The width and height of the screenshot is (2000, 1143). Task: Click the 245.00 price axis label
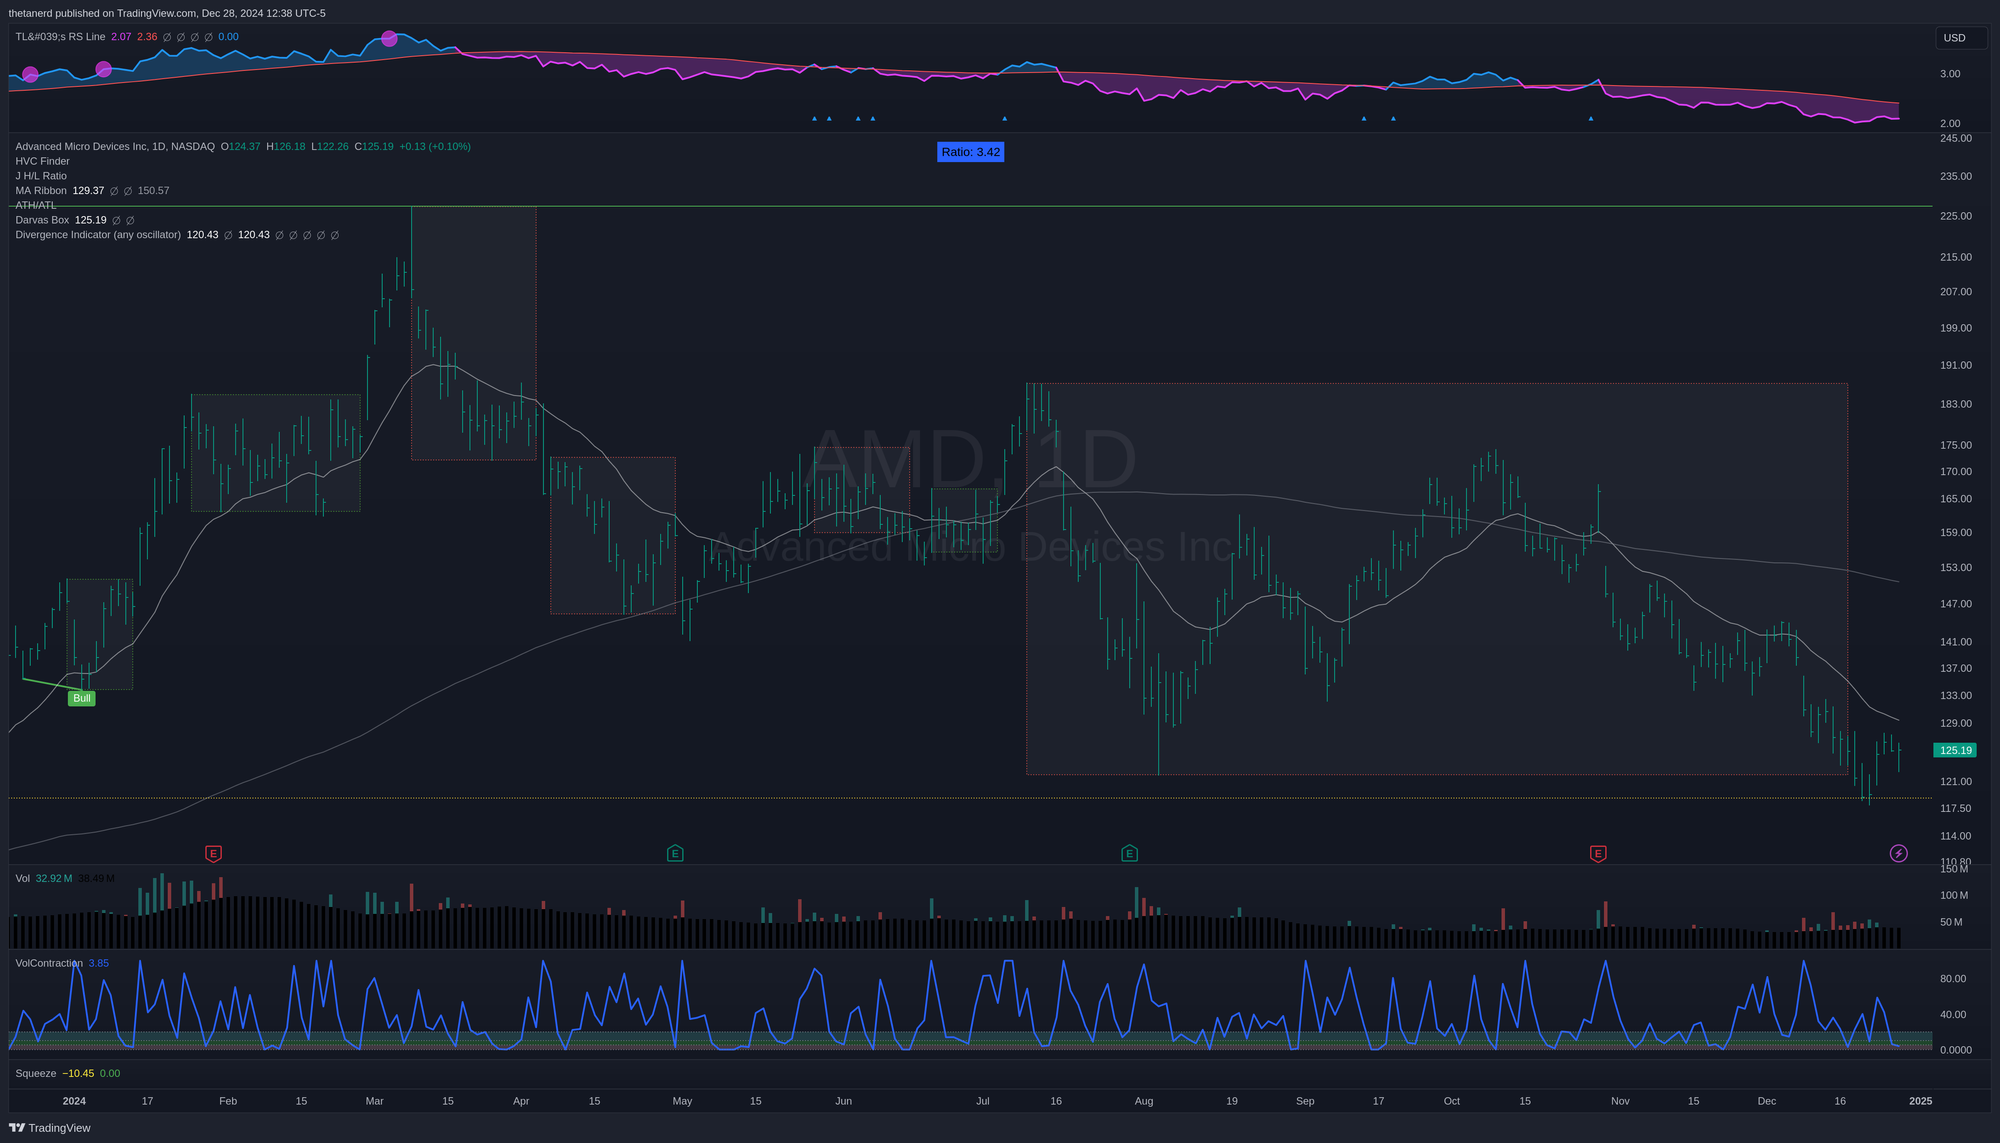pos(1956,138)
